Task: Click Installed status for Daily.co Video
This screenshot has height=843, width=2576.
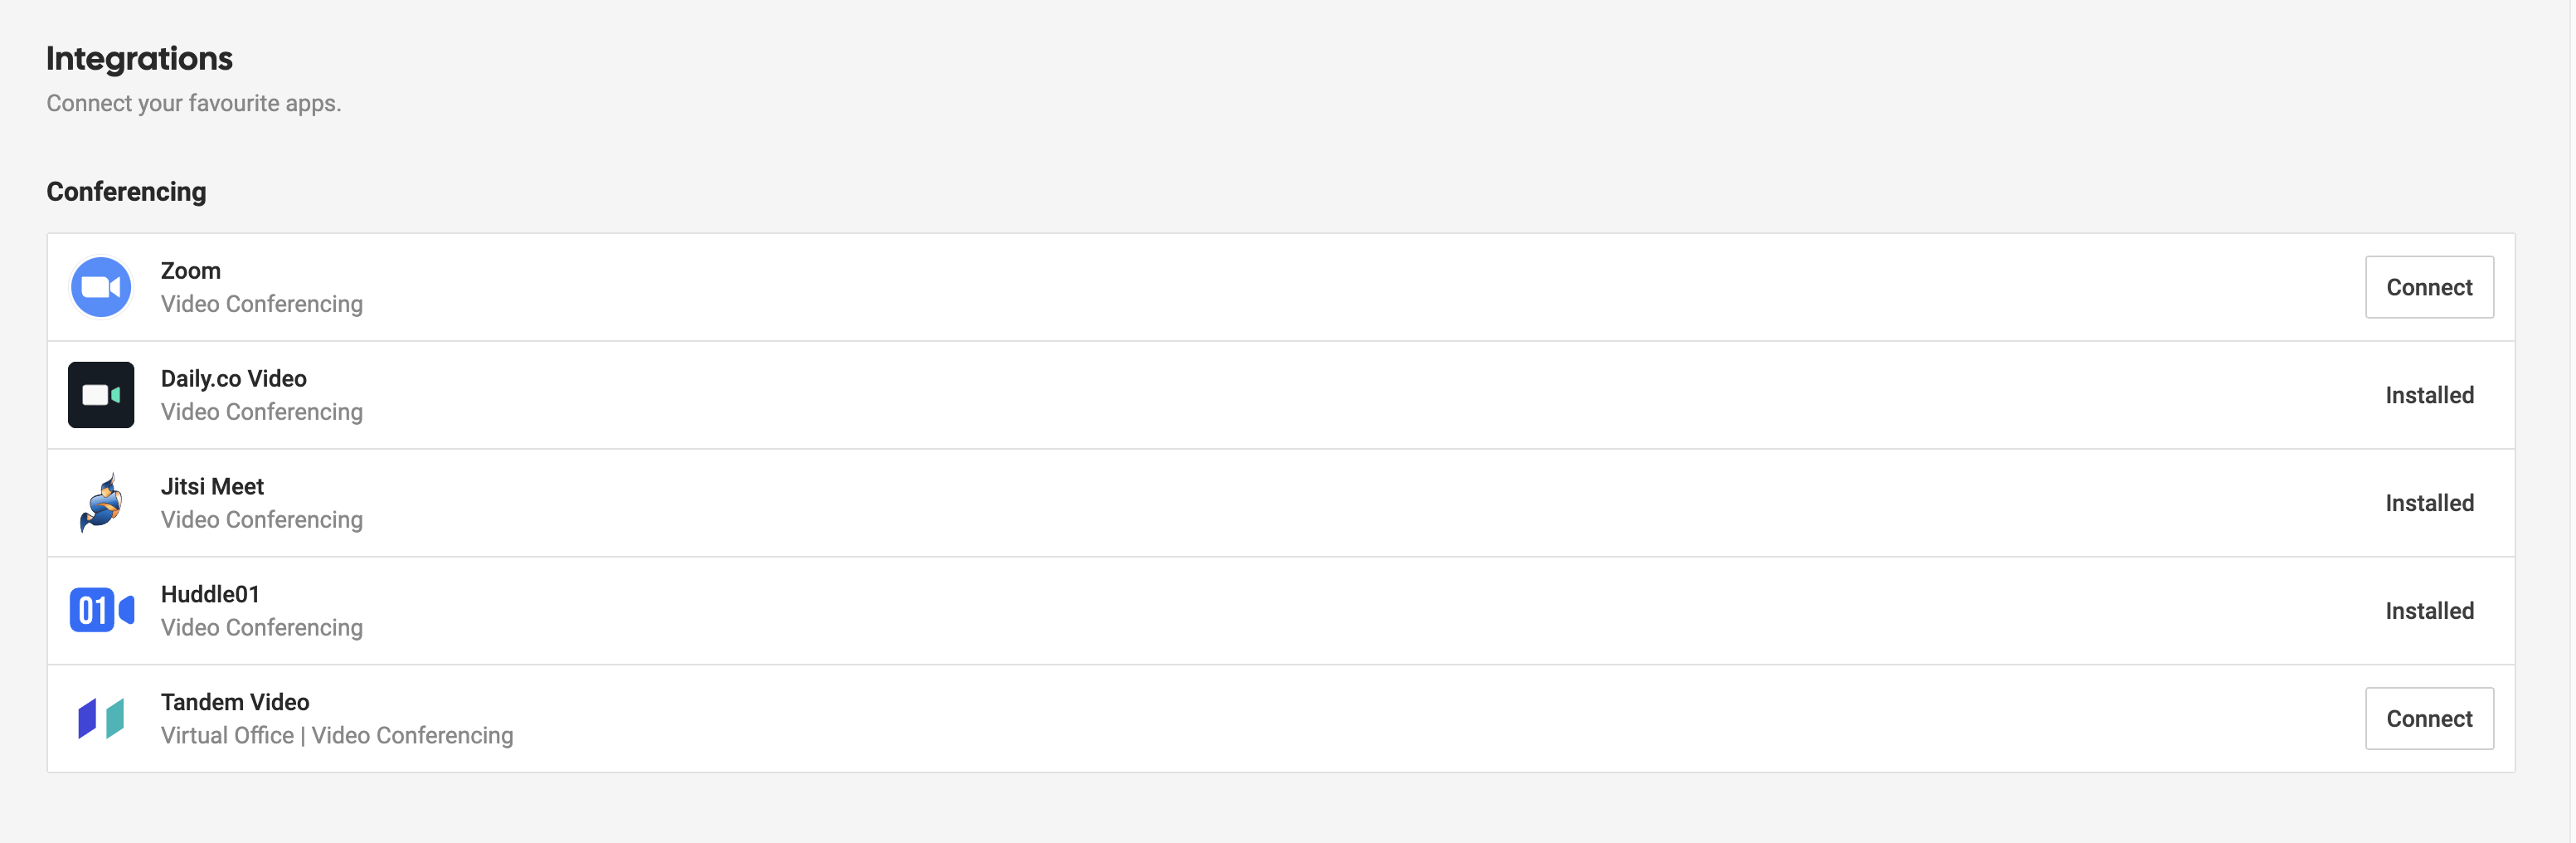Action: (2428, 395)
